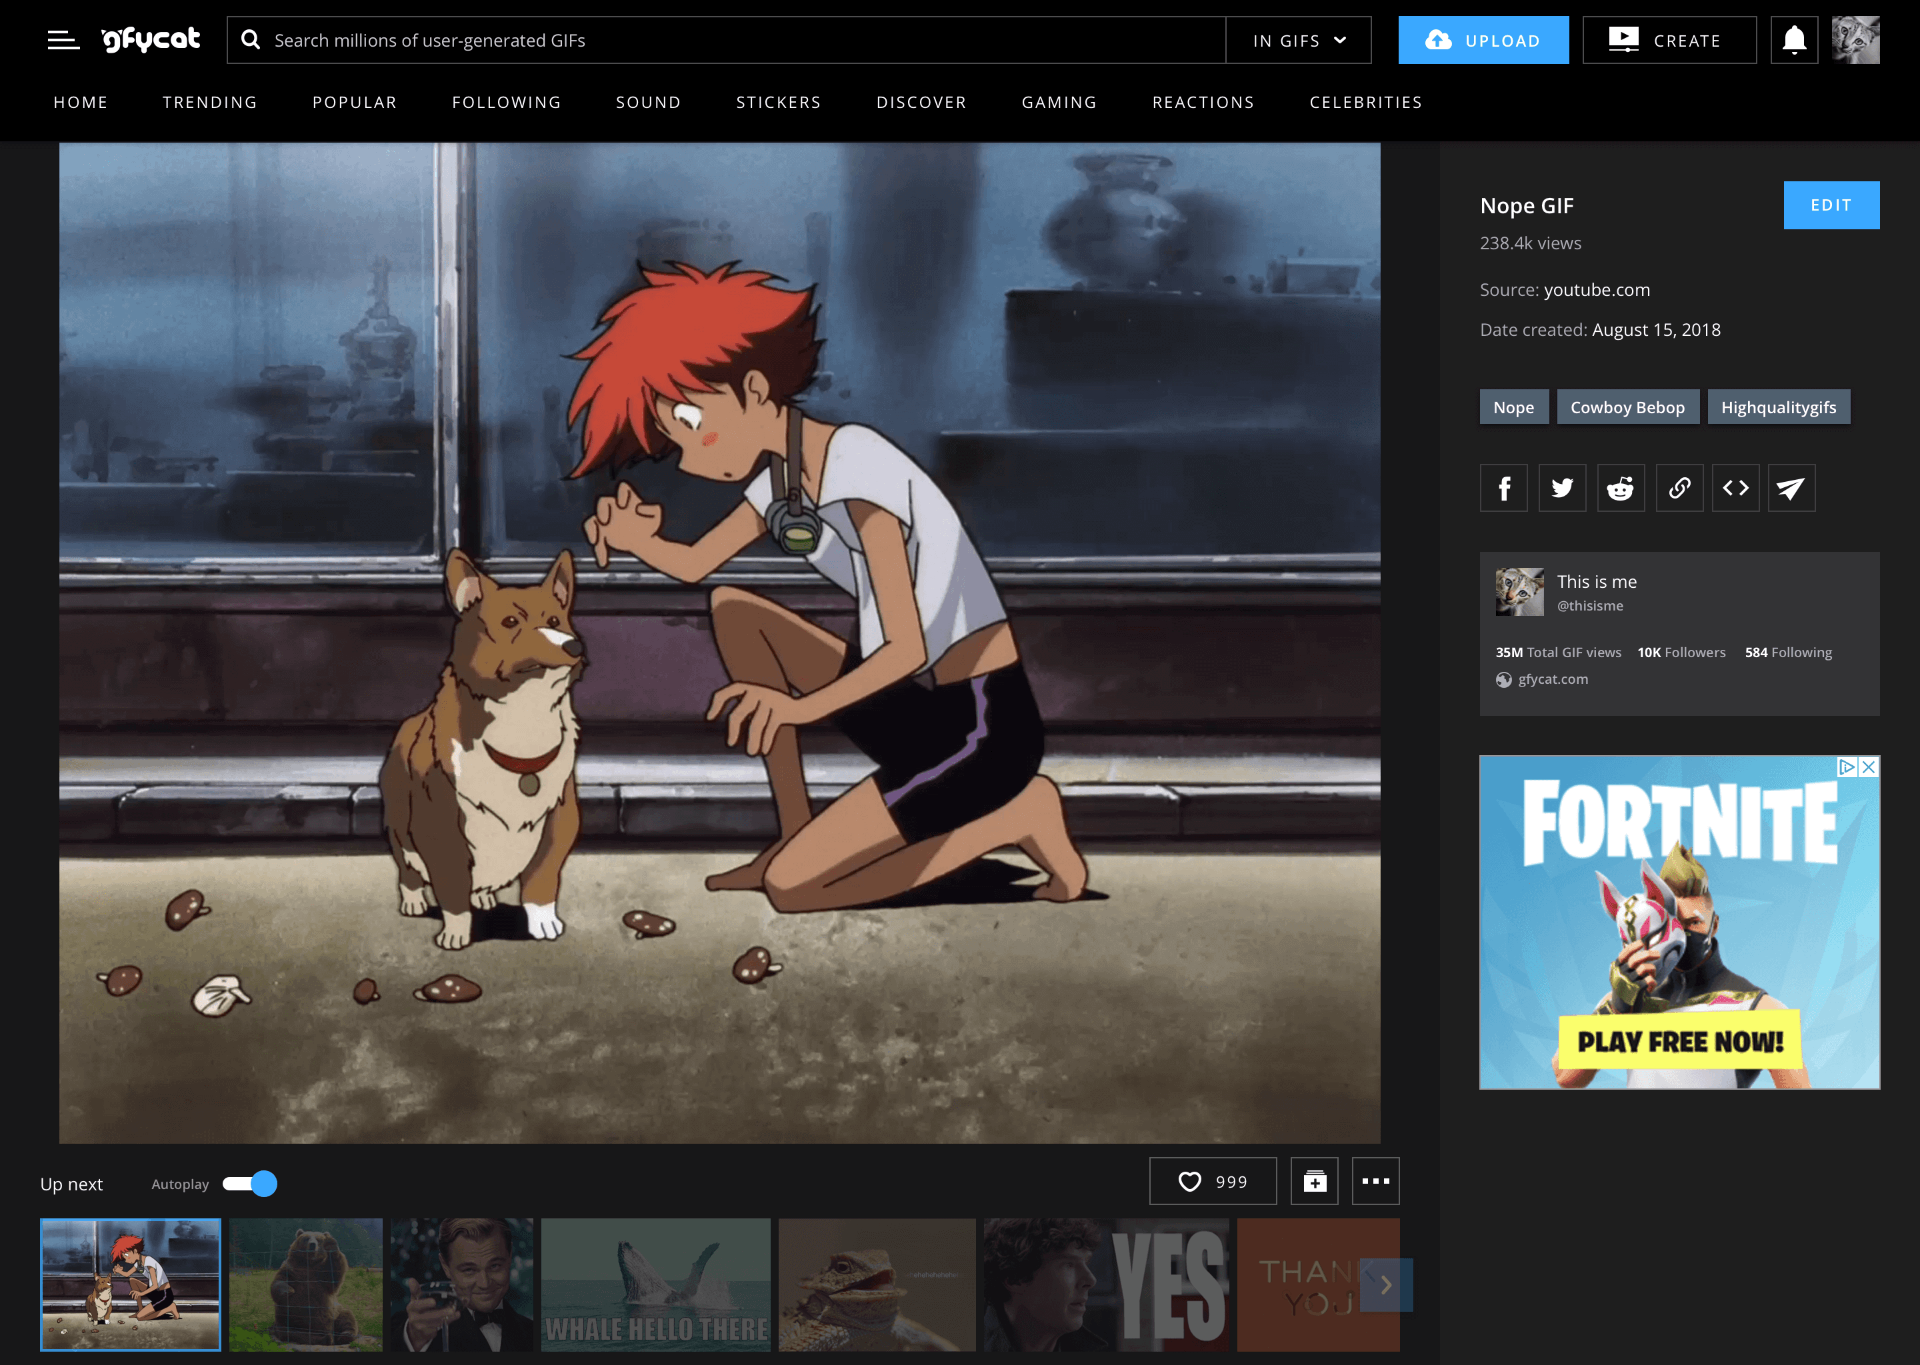The width and height of the screenshot is (1920, 1365).
Task: Open the notifications bell
Action: pos(1794,40)
